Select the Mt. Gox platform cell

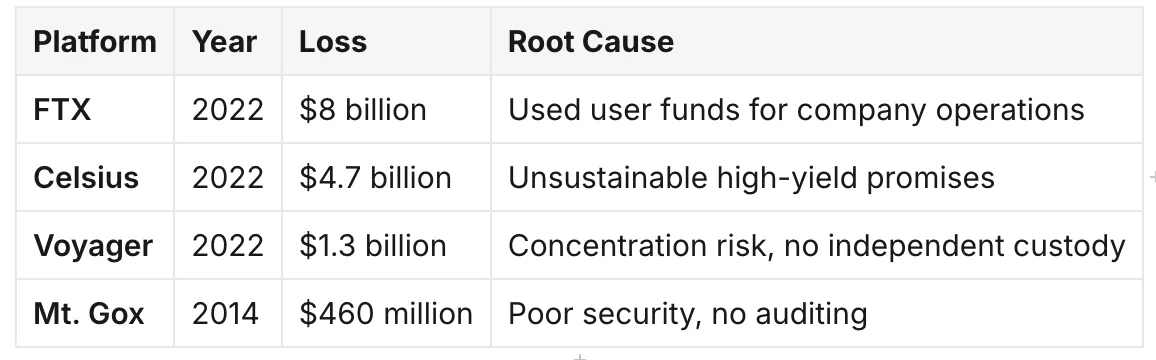[95, 314]
